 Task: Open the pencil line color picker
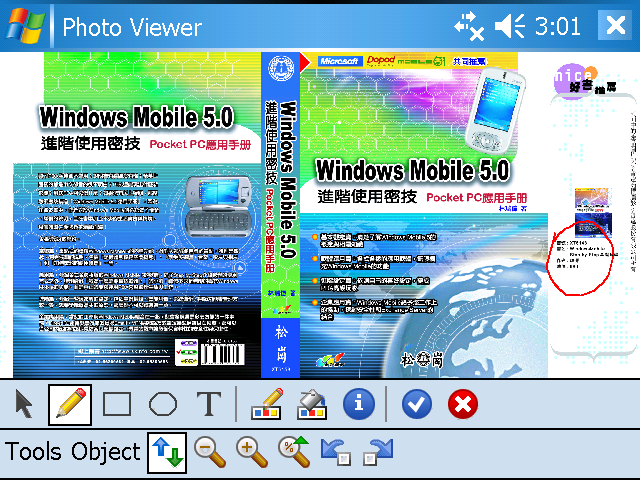267,404
